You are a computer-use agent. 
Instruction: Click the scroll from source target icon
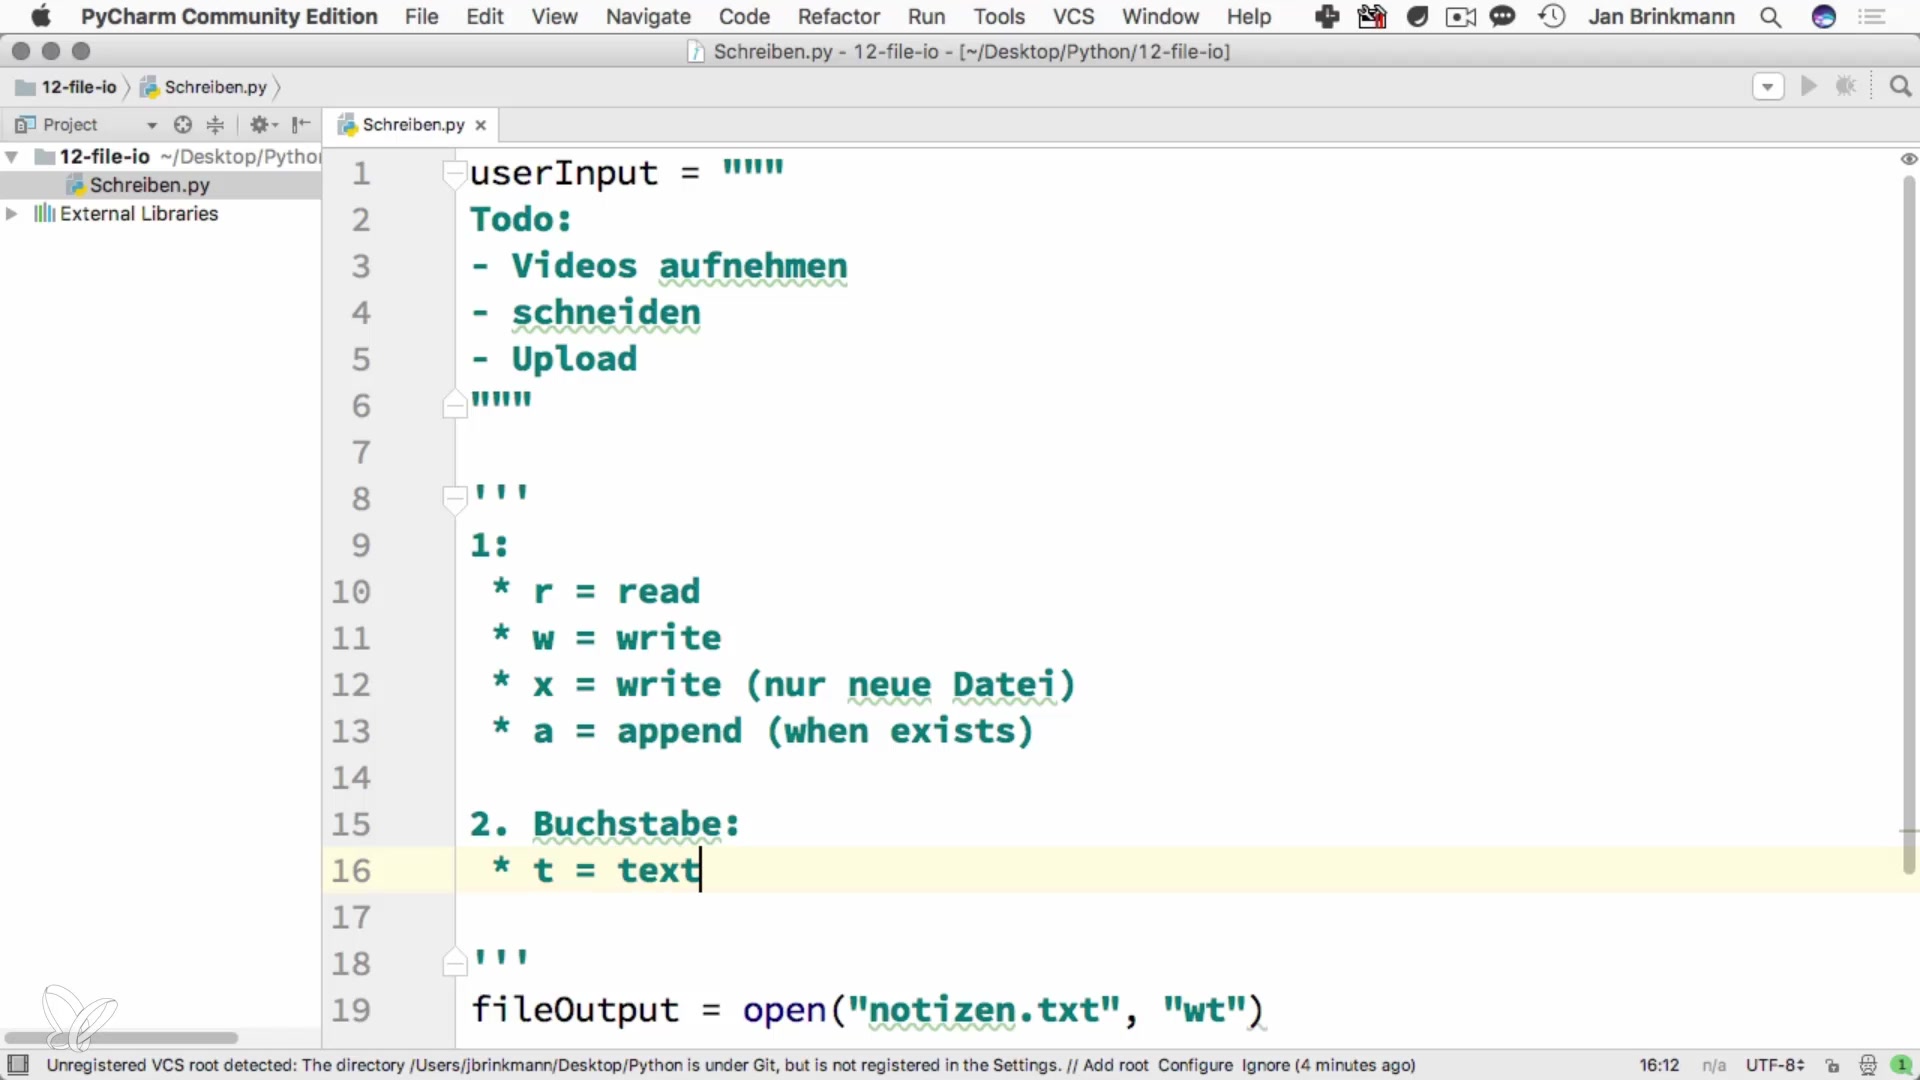[x=182, y=125]
